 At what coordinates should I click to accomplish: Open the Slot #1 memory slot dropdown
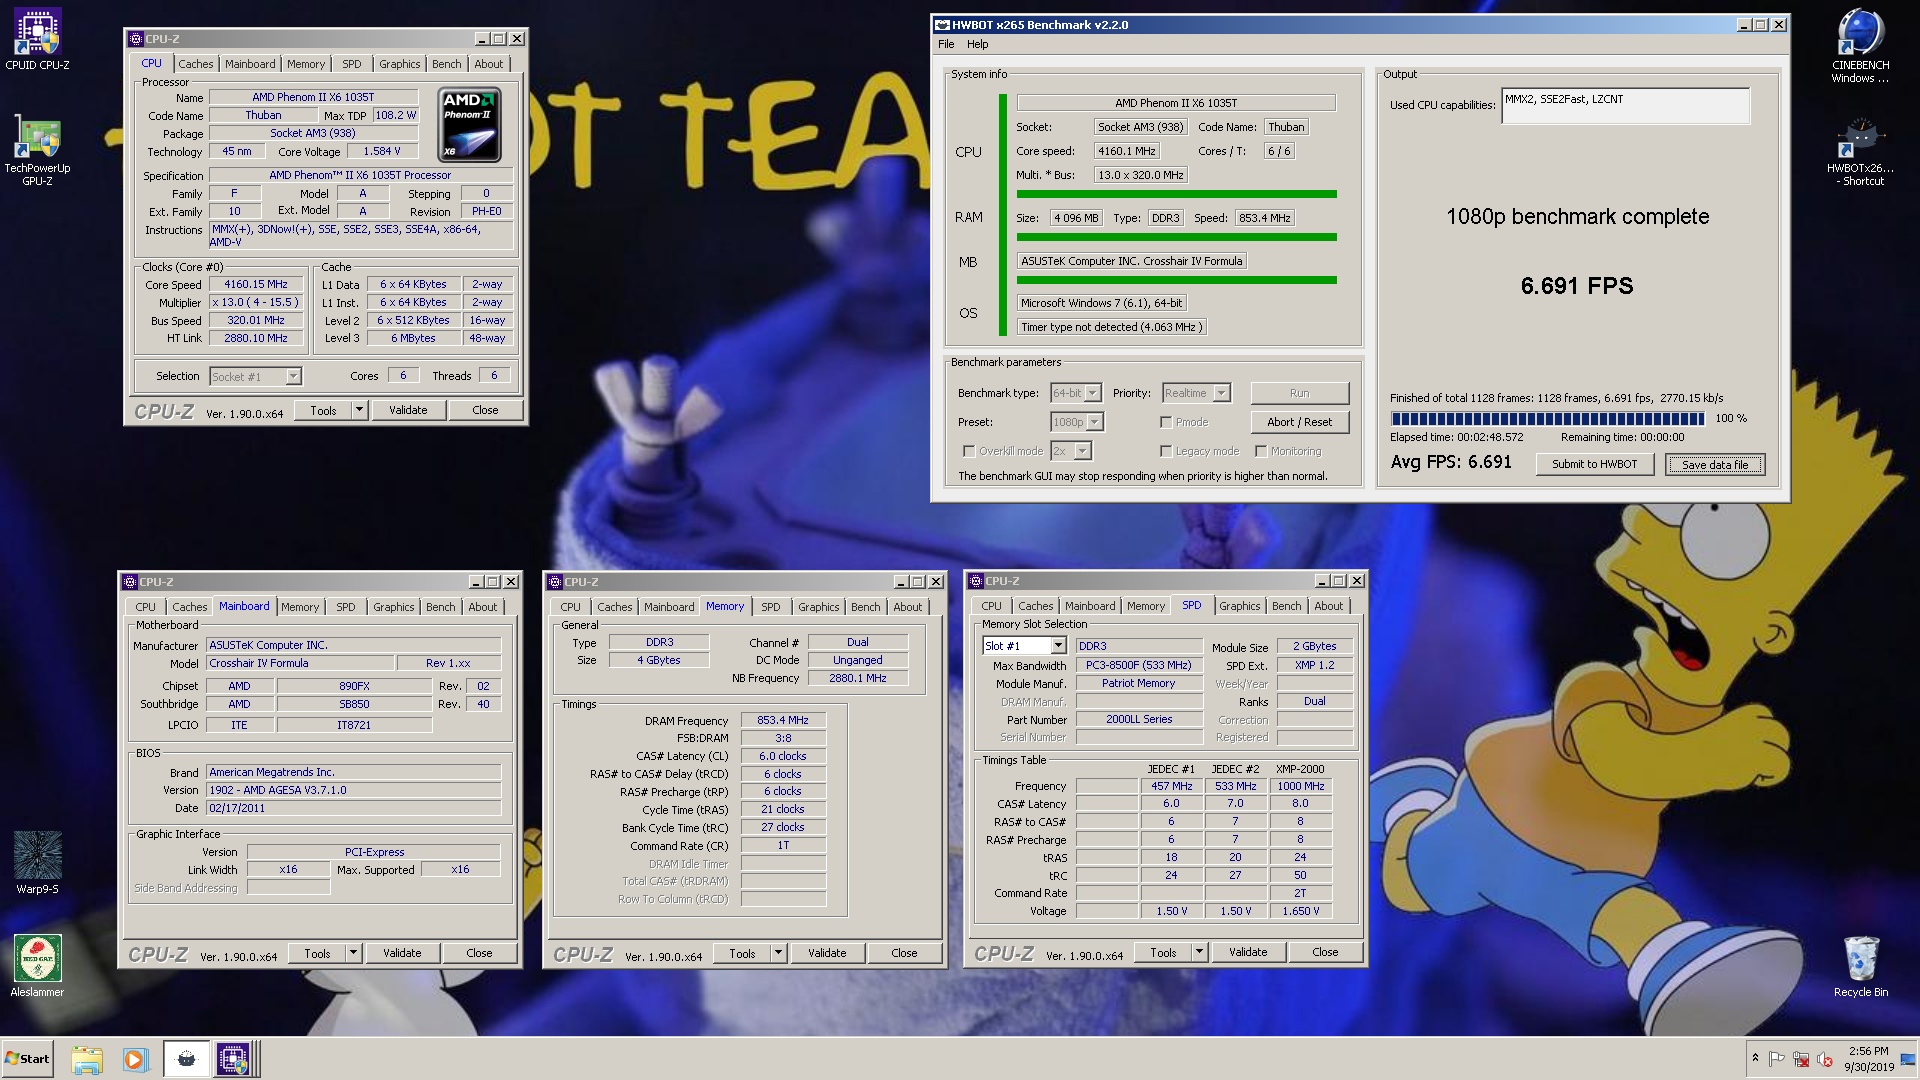click(x=1058, y=646)
